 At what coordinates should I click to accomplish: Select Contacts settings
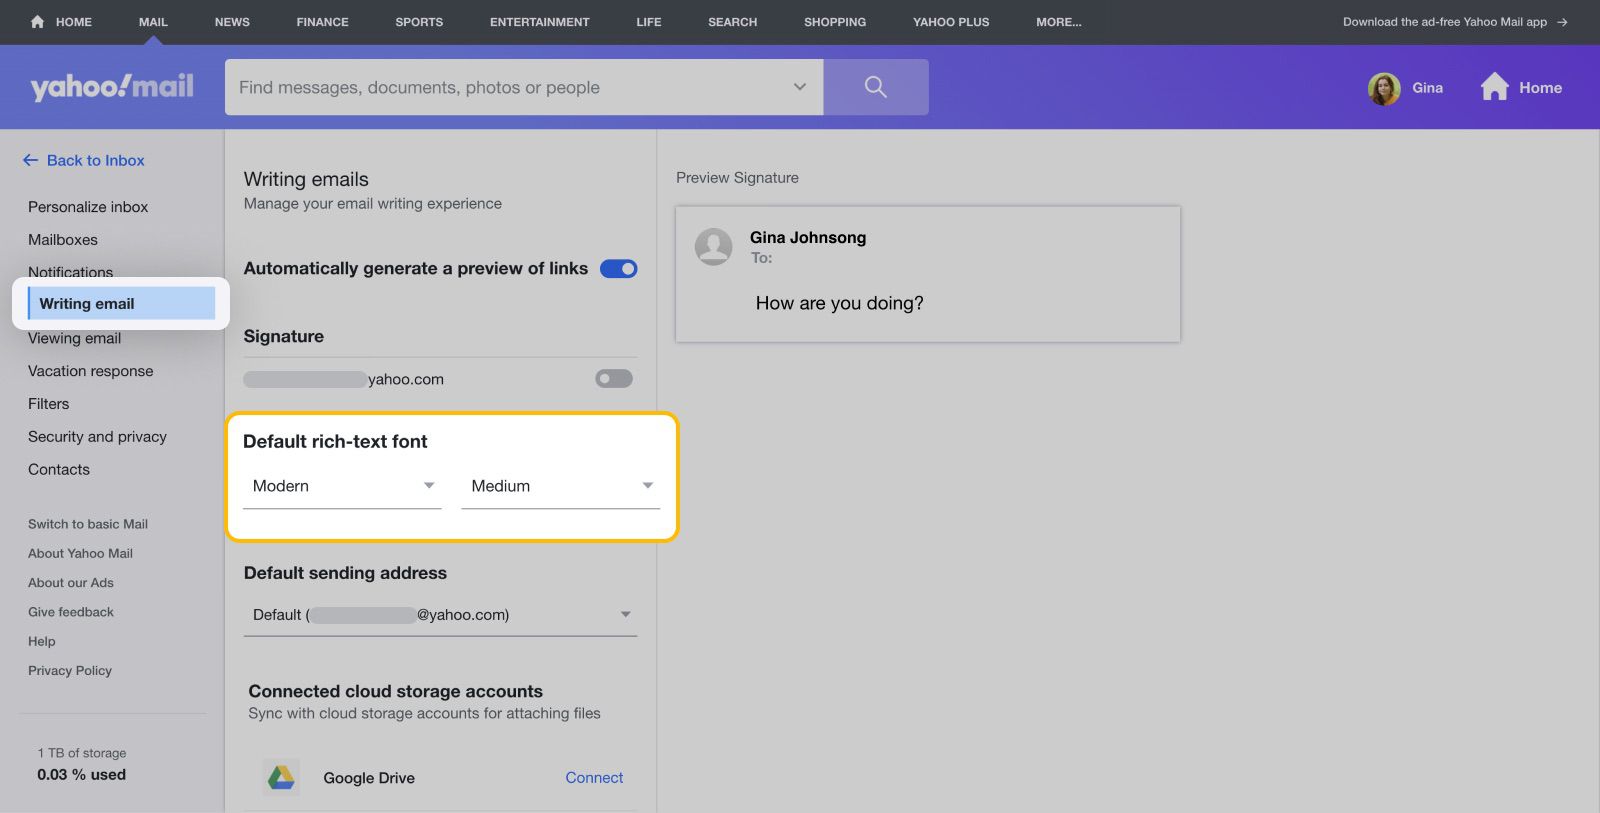point(59,470)
